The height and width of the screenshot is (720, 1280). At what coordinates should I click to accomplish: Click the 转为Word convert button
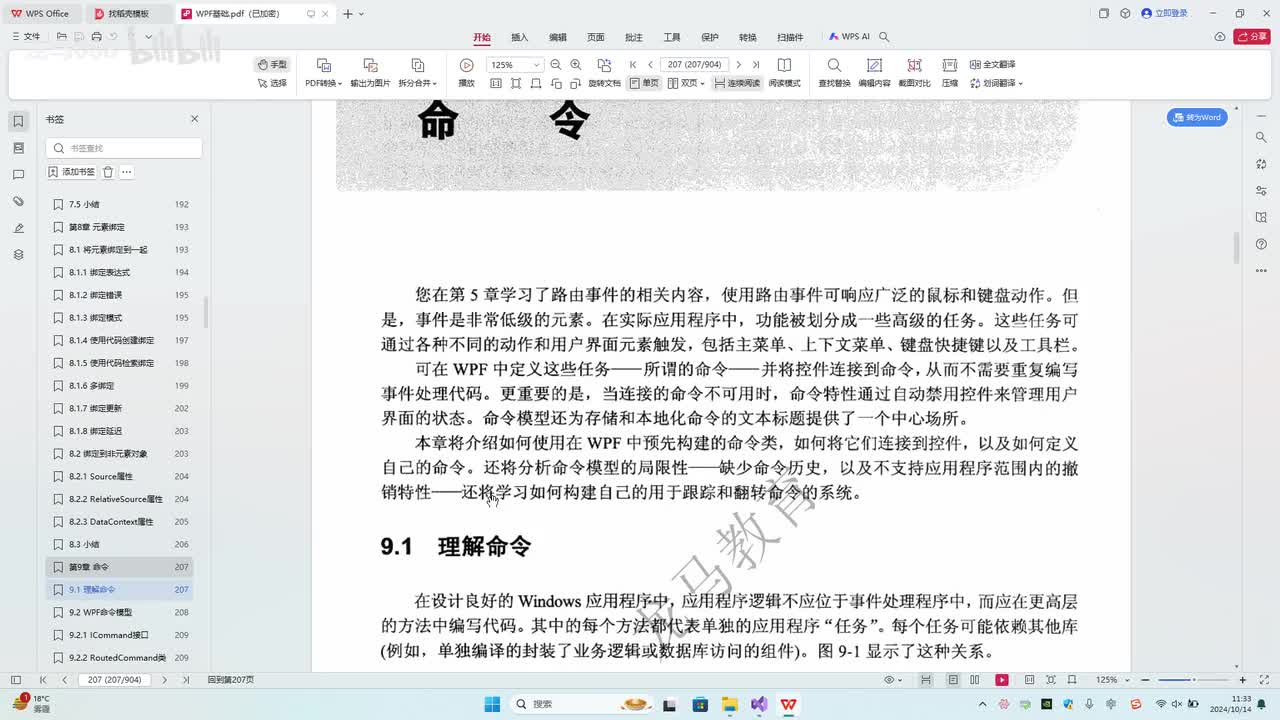point(1197,117)
